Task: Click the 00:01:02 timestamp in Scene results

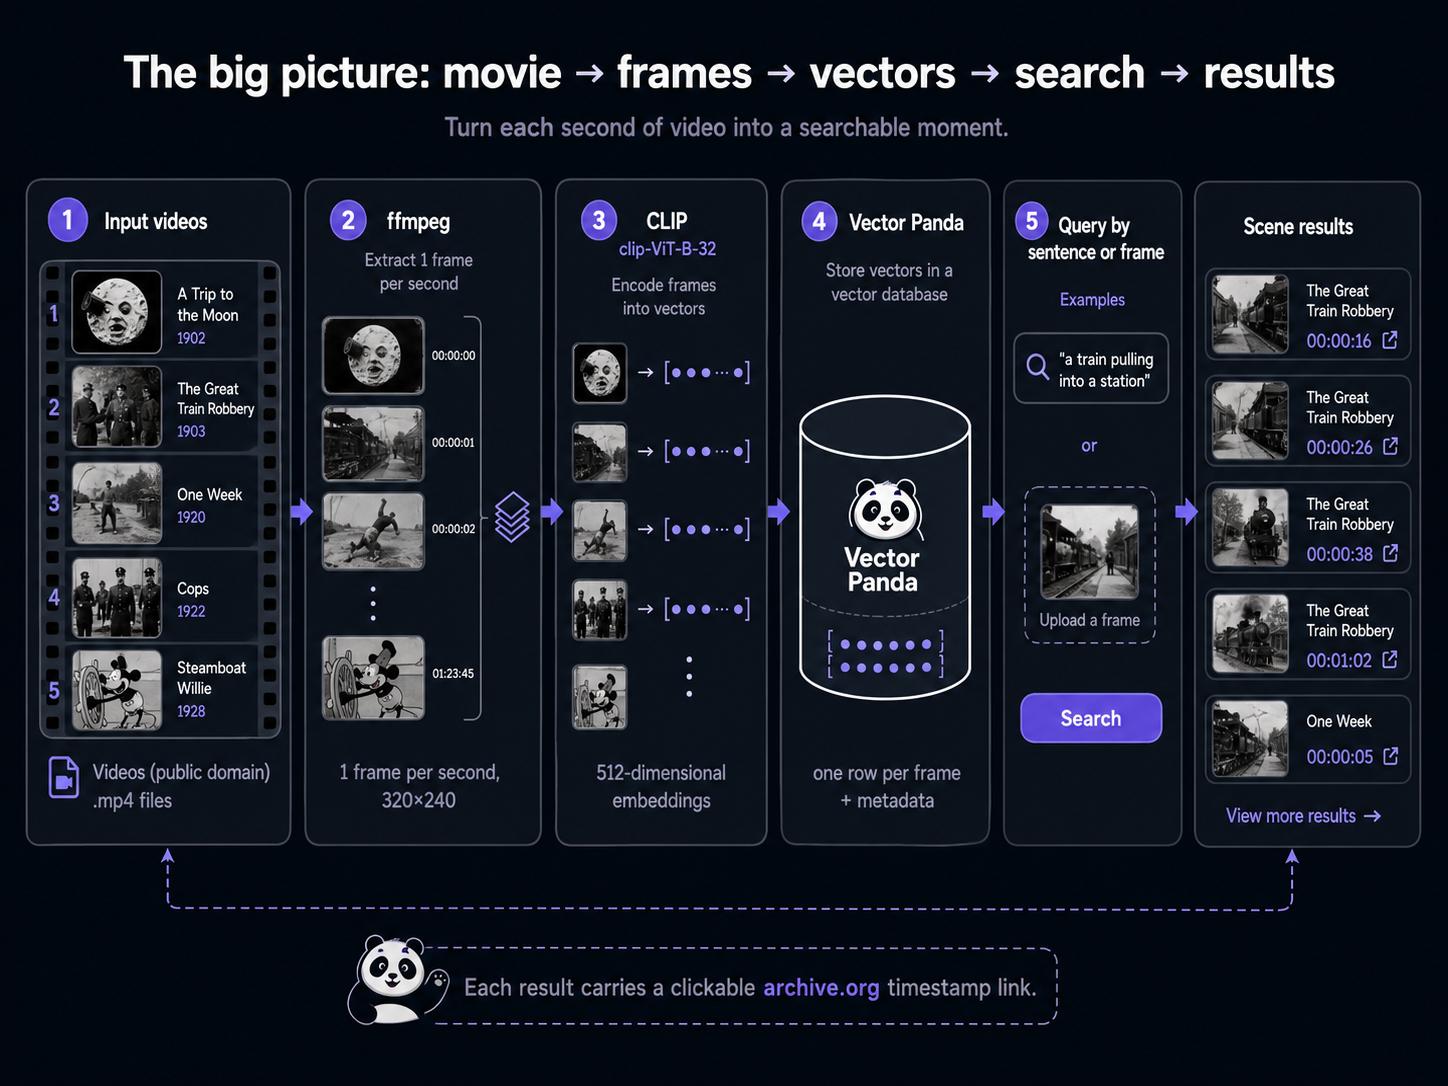Action: [1339, 660]
